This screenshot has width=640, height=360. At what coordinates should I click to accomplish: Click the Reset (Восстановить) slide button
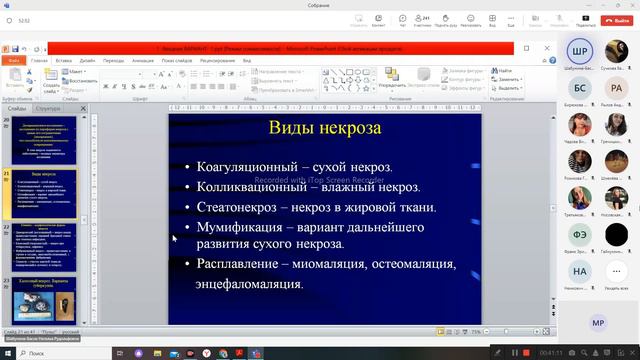click(80, 81)
